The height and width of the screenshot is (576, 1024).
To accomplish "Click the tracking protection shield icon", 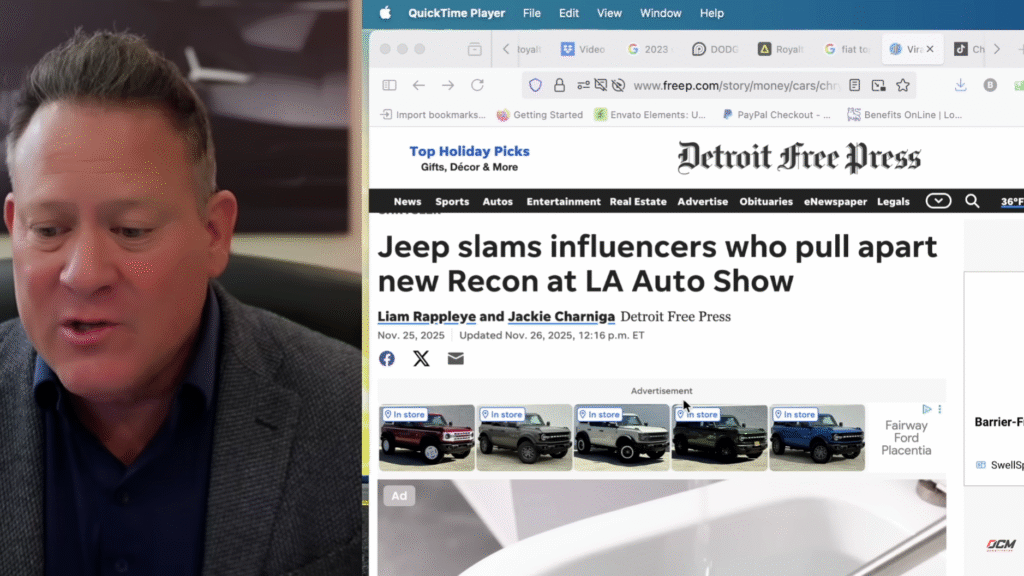I will coord(536,86).
